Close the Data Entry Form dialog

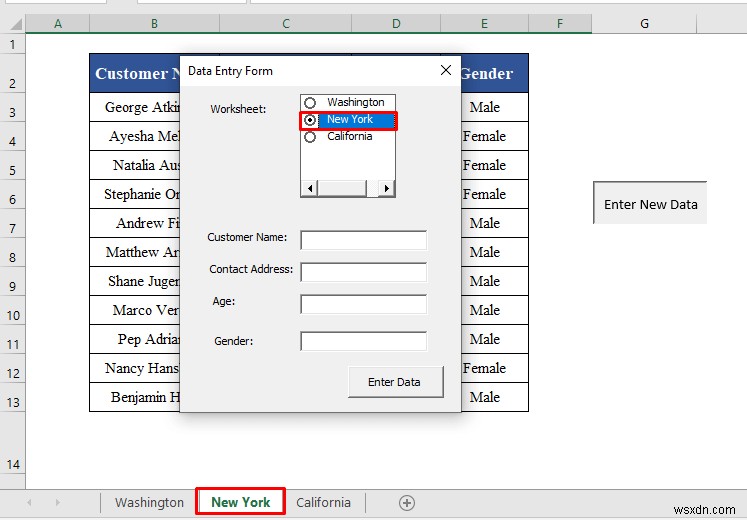point(446,70)
